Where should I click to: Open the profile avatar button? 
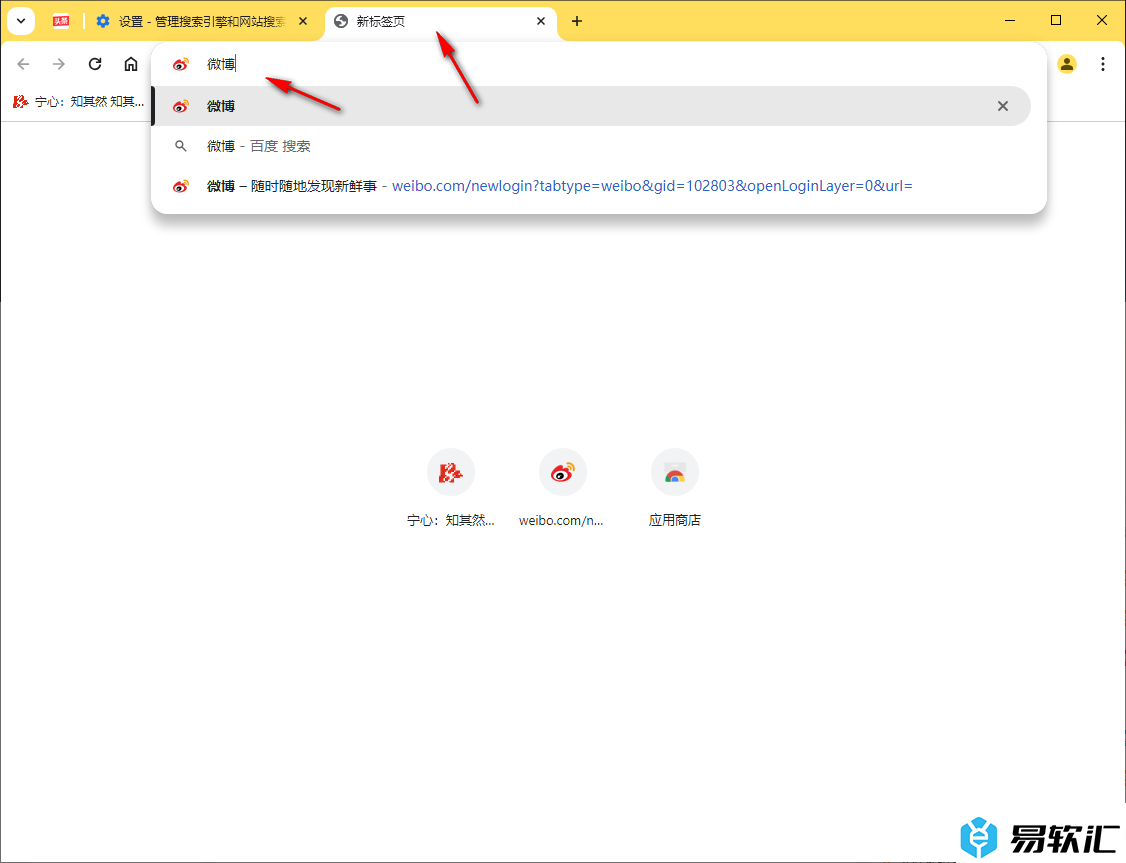click(1067, 64)
